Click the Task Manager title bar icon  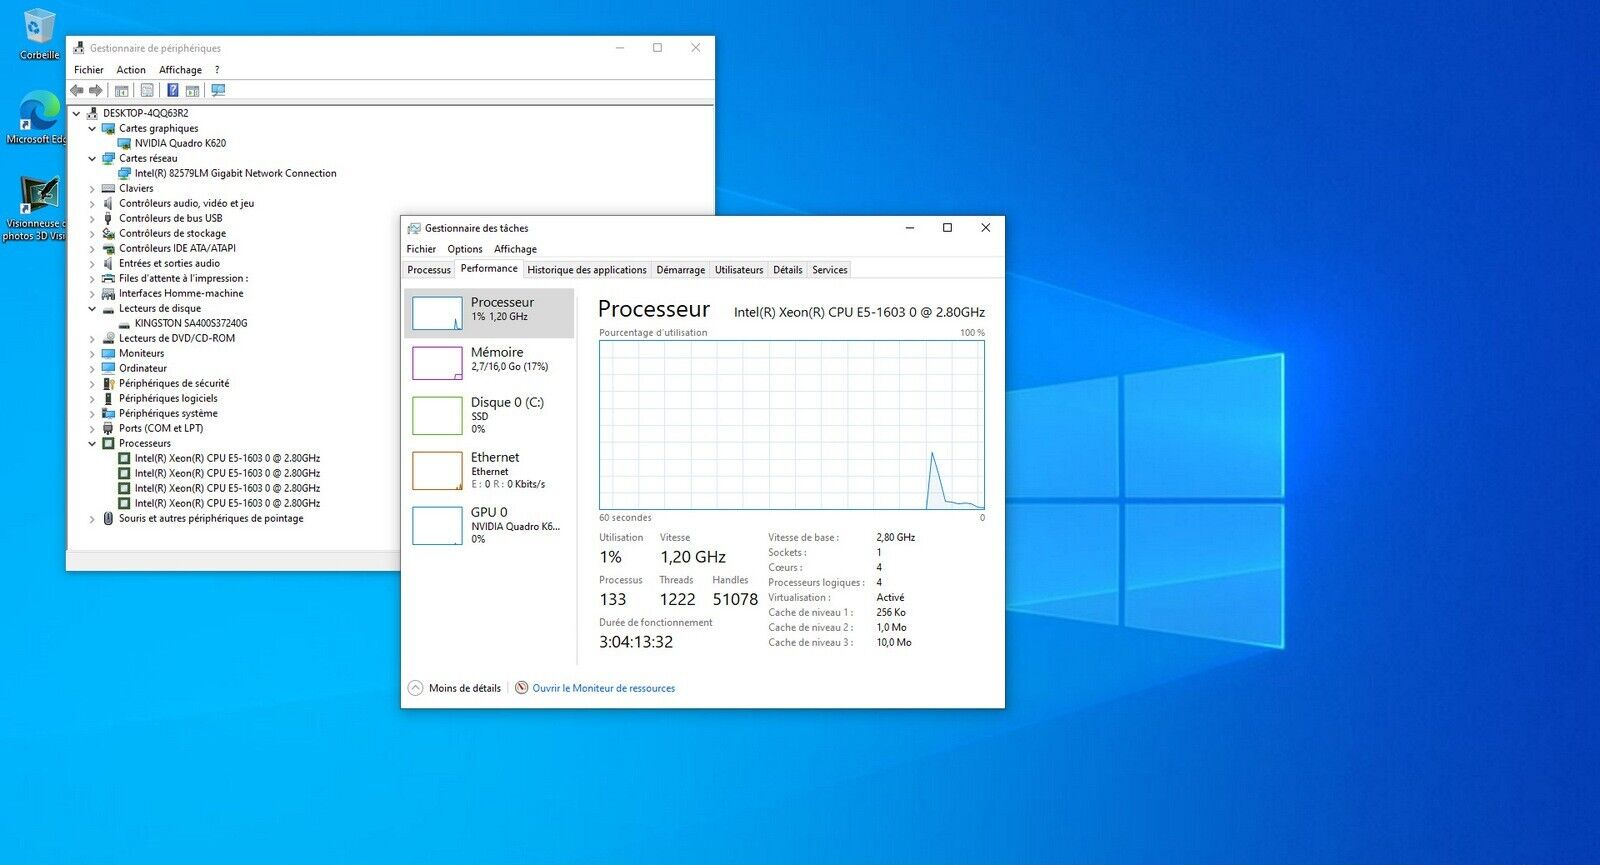pyautogui.click(x=414, y=228)
